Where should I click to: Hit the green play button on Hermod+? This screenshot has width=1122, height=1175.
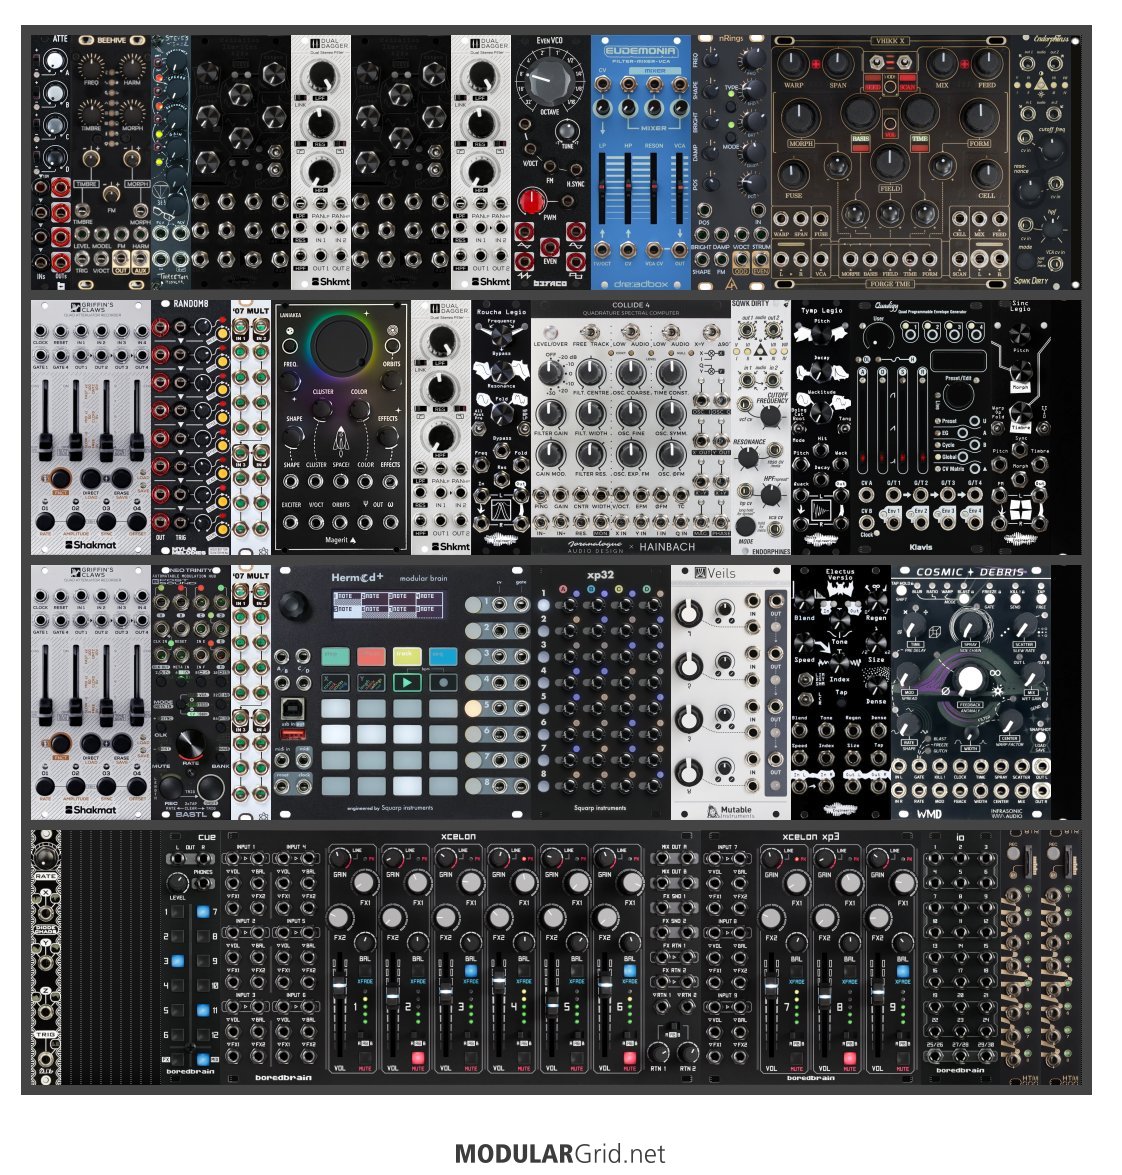pyautogui.click(x=407, y=682)
